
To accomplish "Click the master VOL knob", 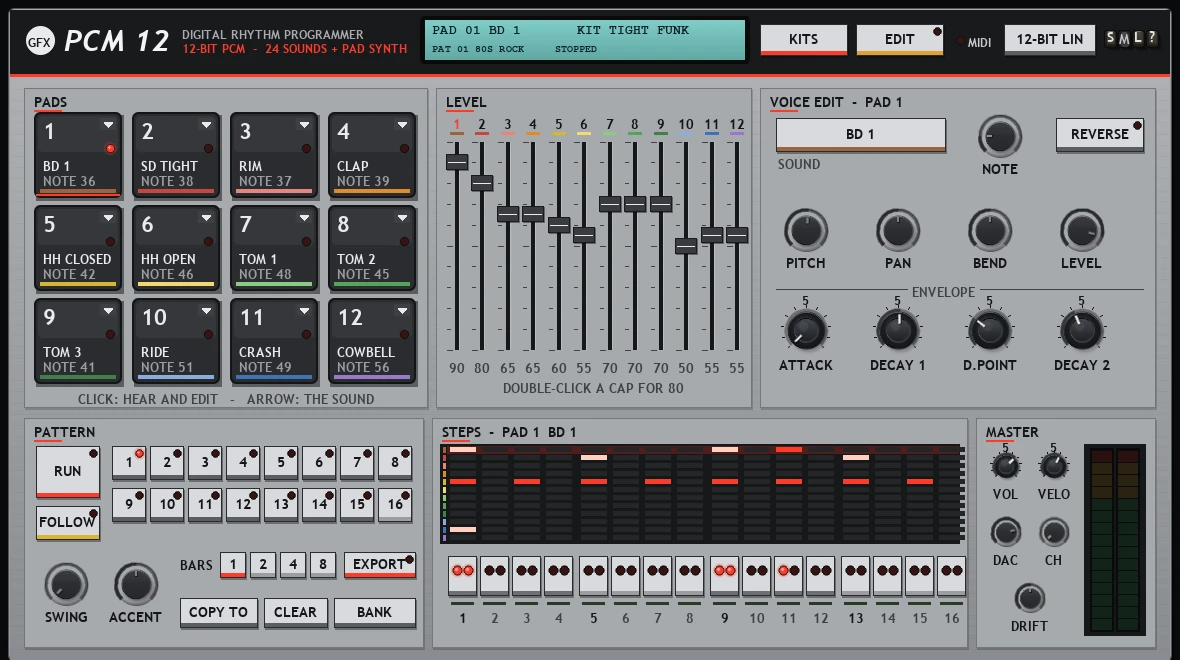I will tap(1005, 466).
